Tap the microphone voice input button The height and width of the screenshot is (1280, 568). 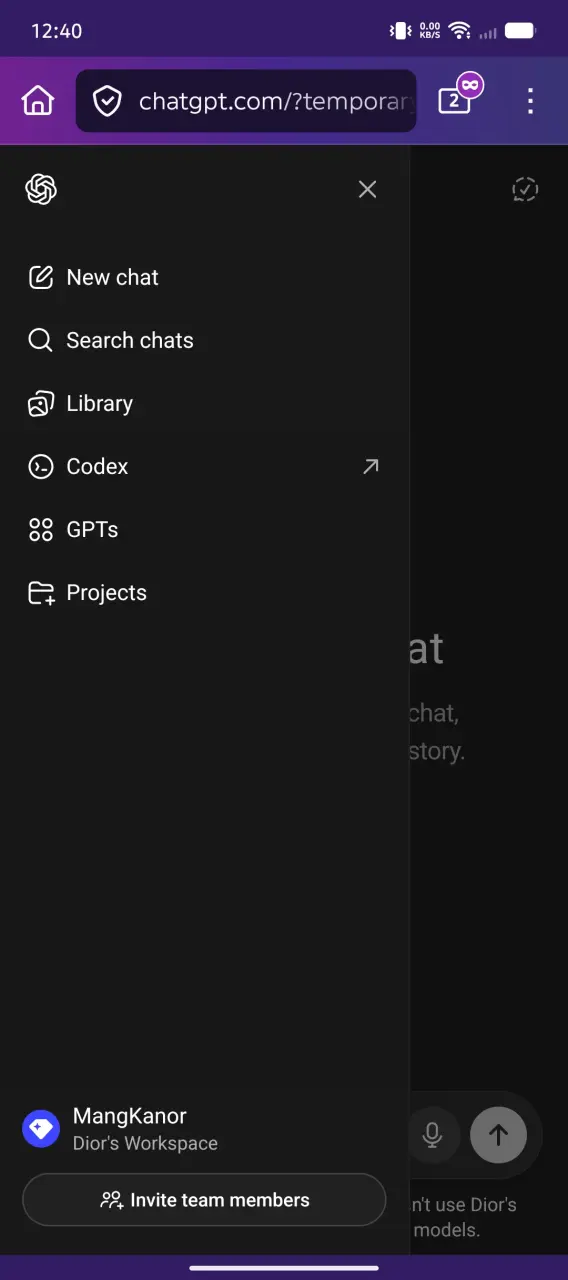point(432,1135)
